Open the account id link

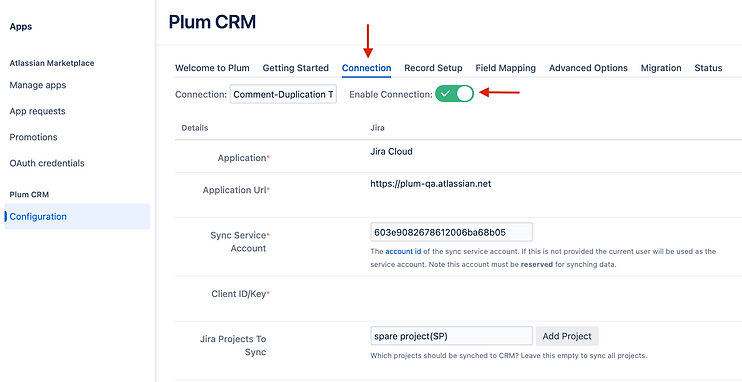403,252
